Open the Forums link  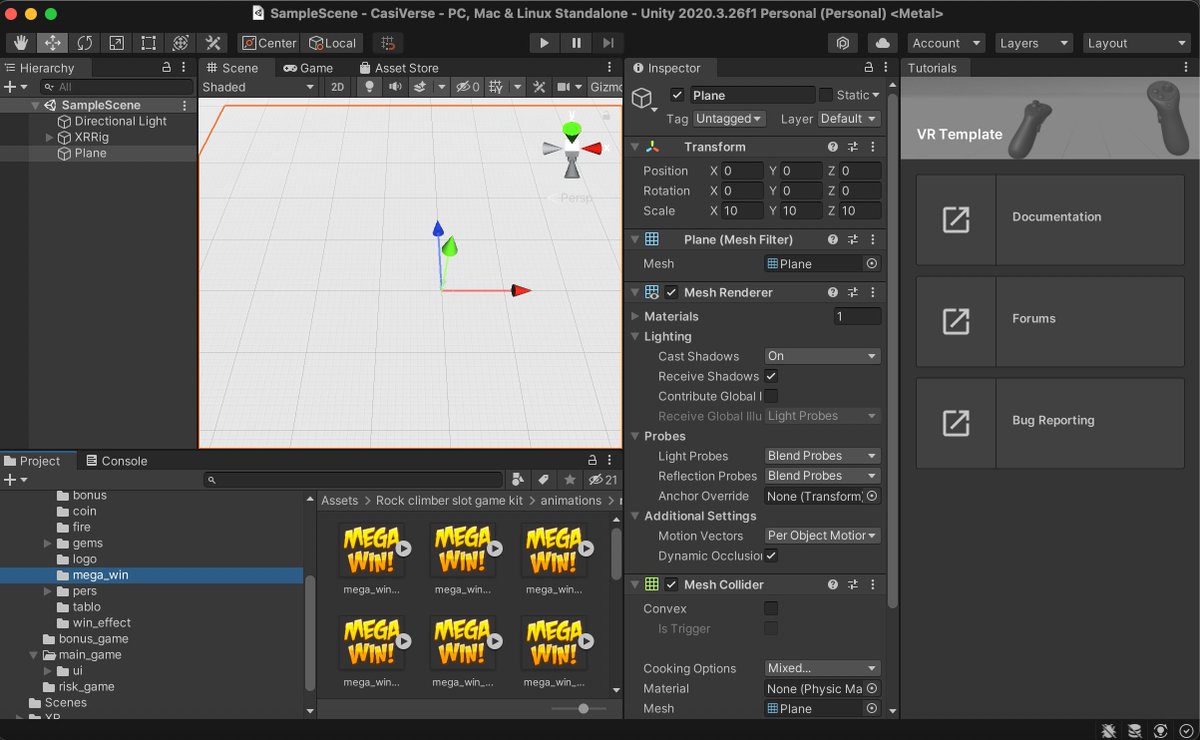coord(1051,322)
